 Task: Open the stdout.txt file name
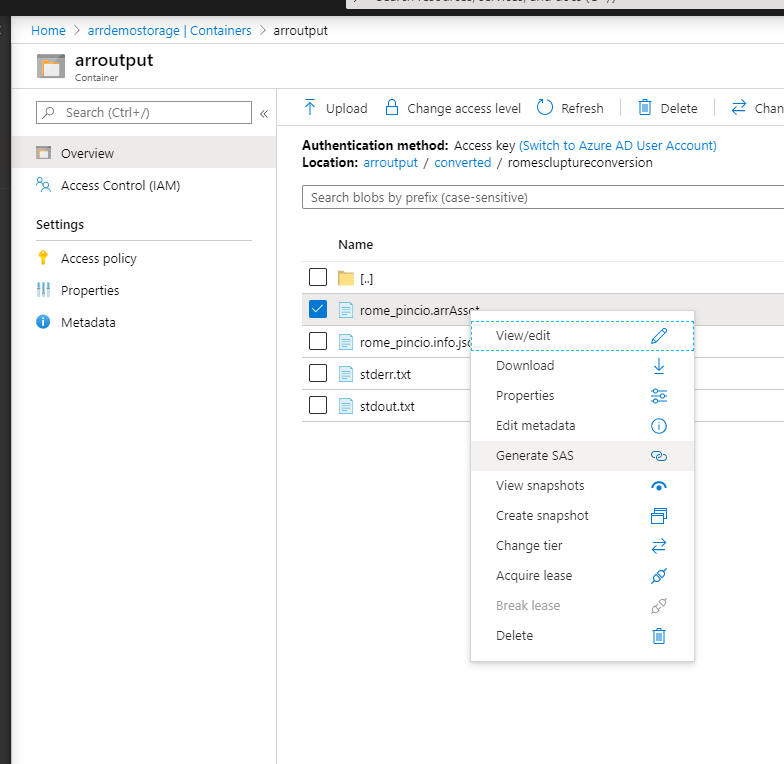(387, 406)
